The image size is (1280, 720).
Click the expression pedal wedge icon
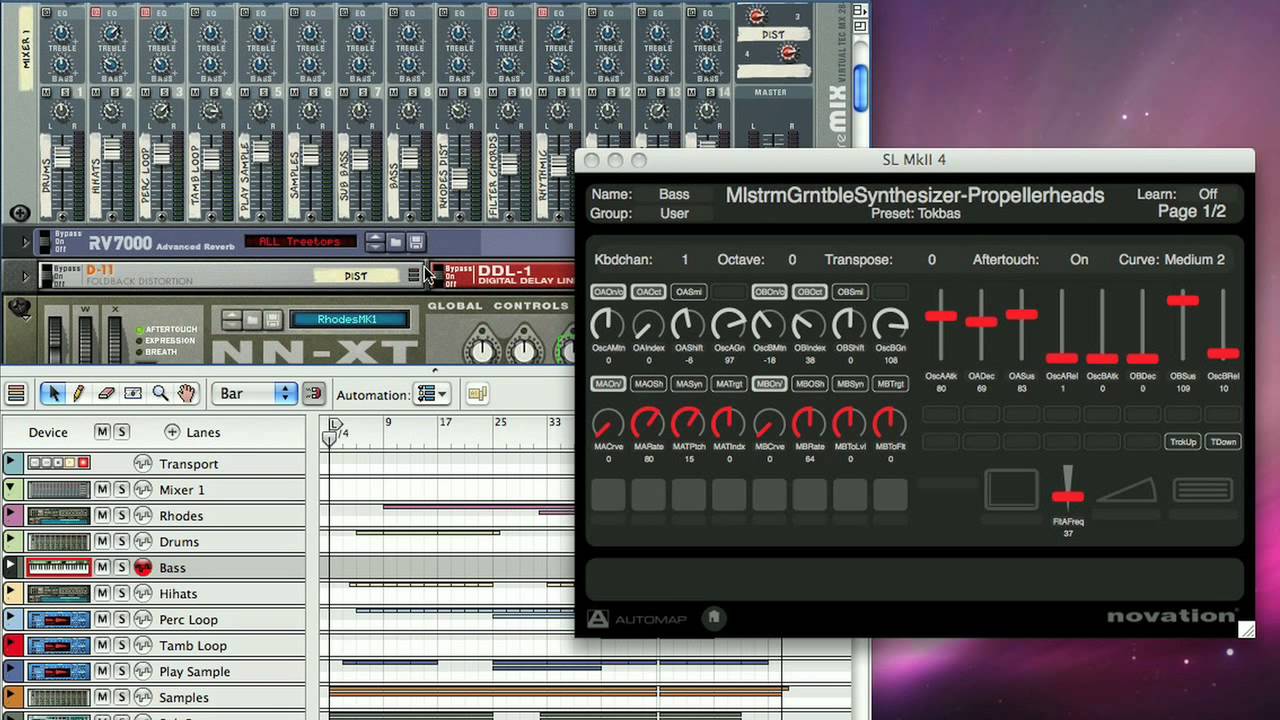[1127, 490]
